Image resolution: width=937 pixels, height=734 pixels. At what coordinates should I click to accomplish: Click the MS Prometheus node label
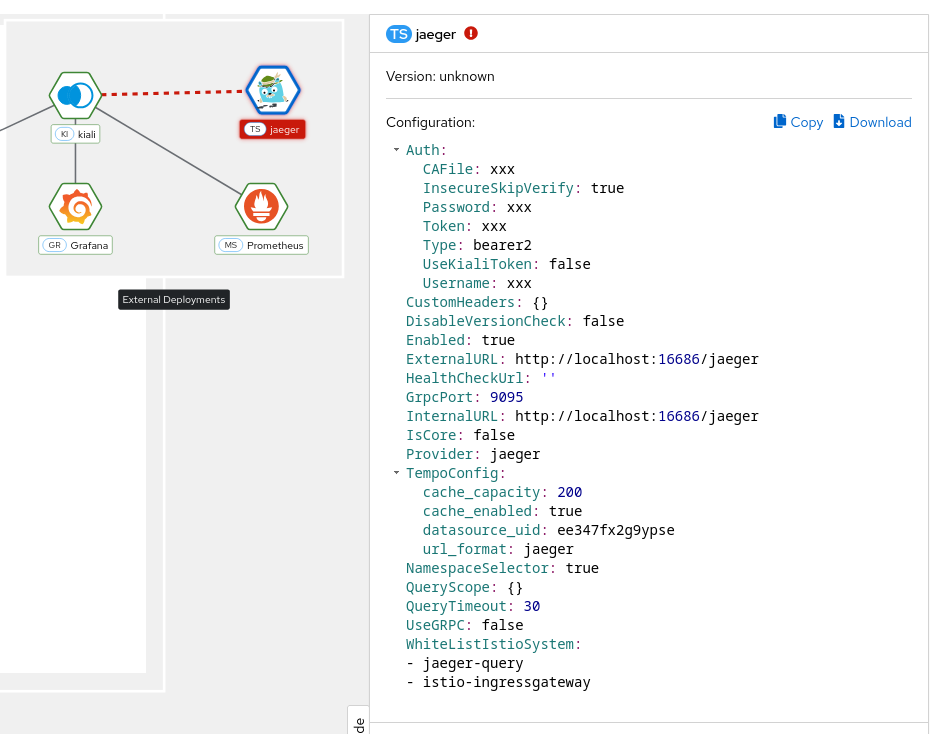tap(261, 245)
